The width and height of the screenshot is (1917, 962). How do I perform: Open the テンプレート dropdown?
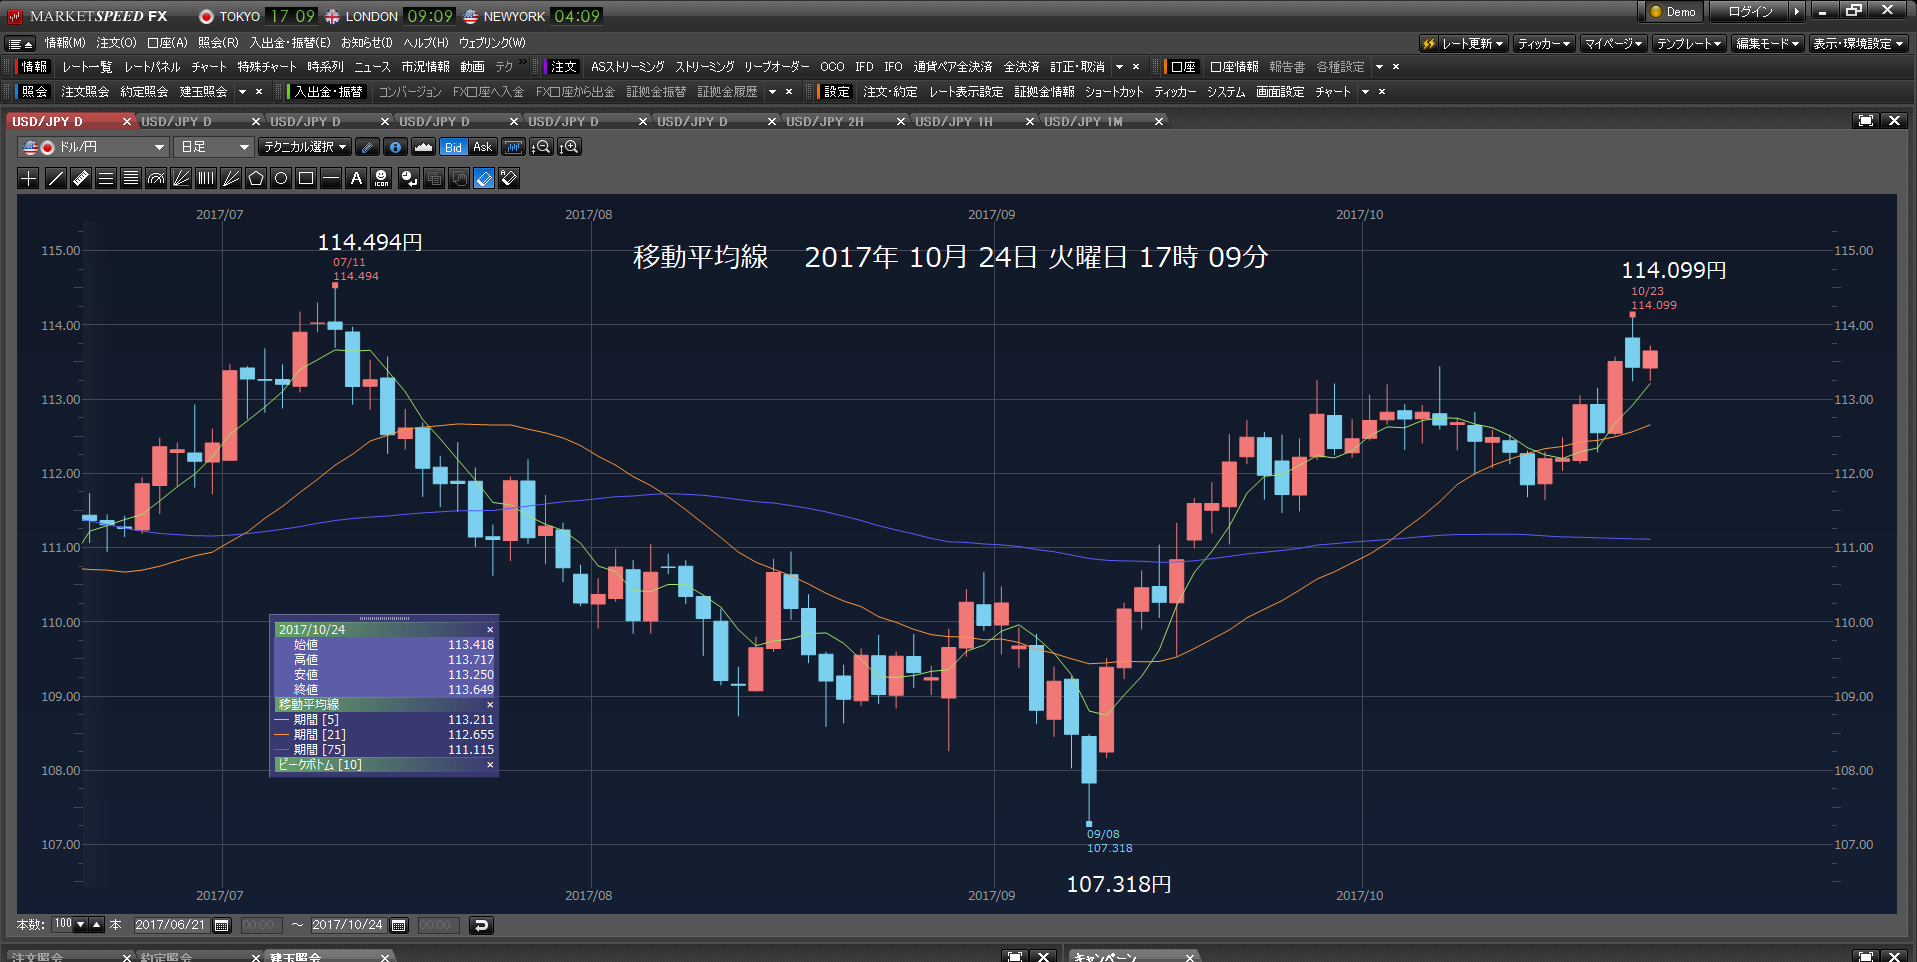point(1689,43)
